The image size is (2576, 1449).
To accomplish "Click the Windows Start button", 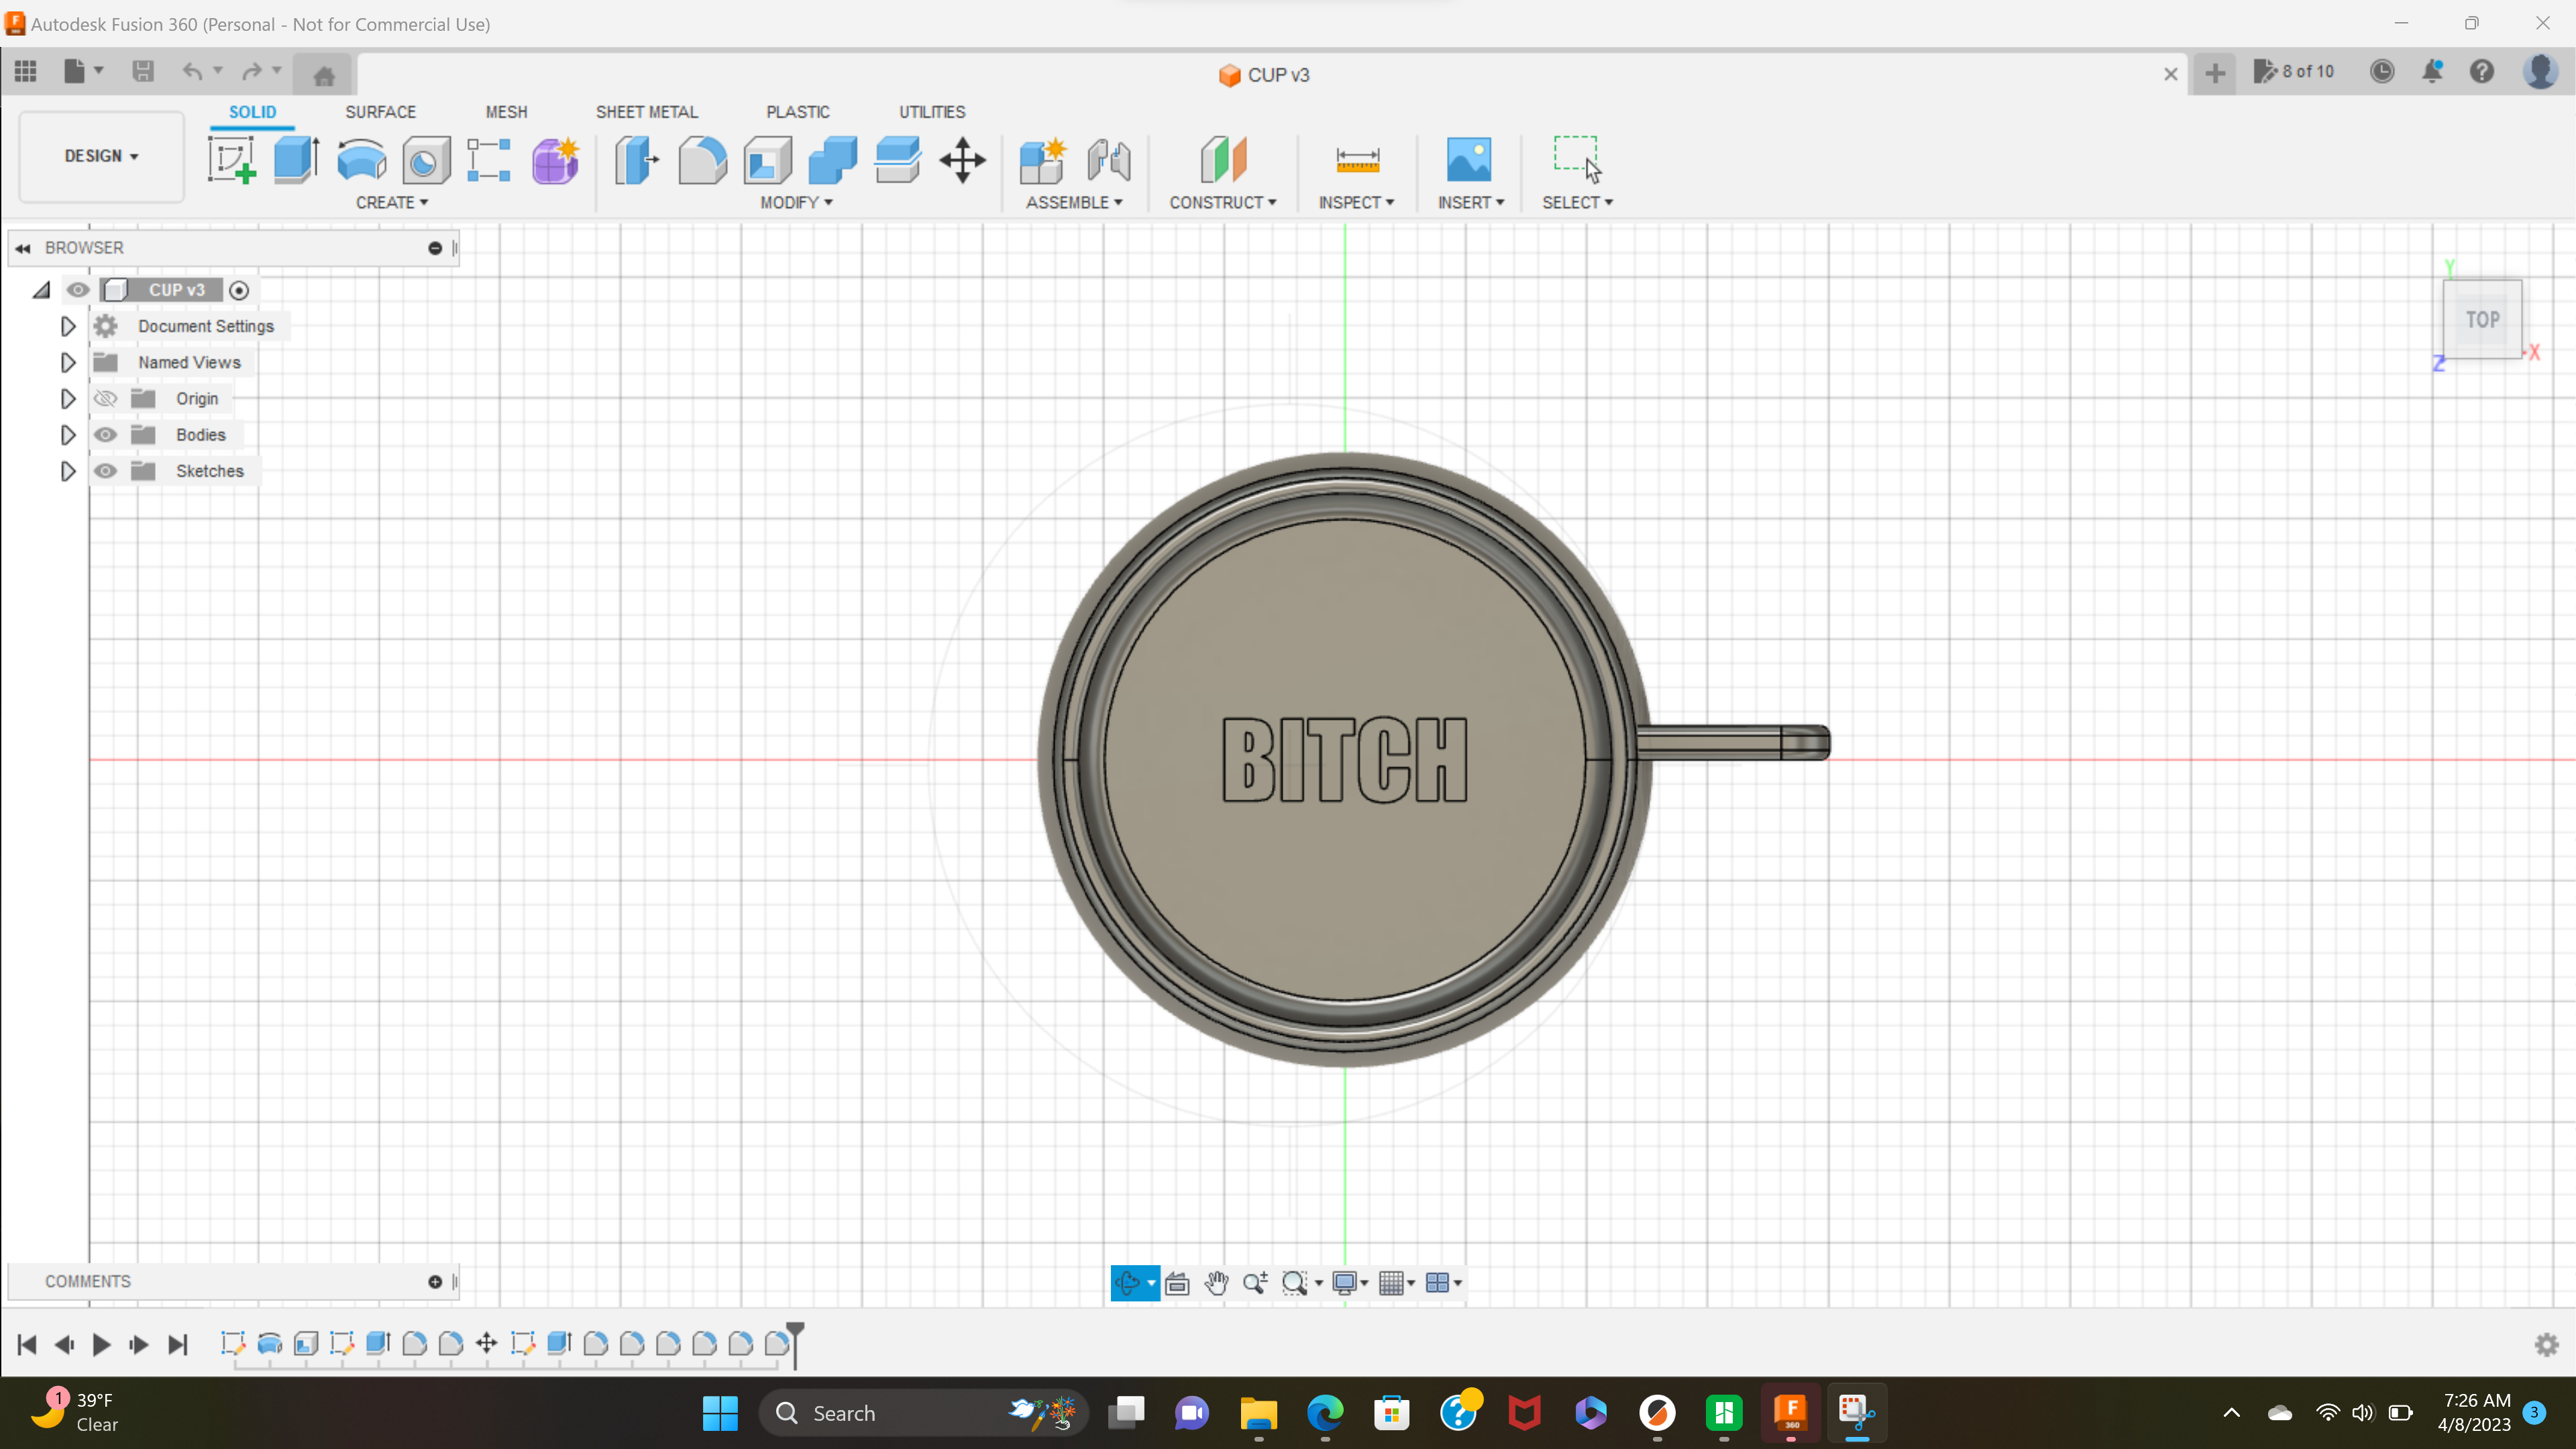I will point(720,1413).
